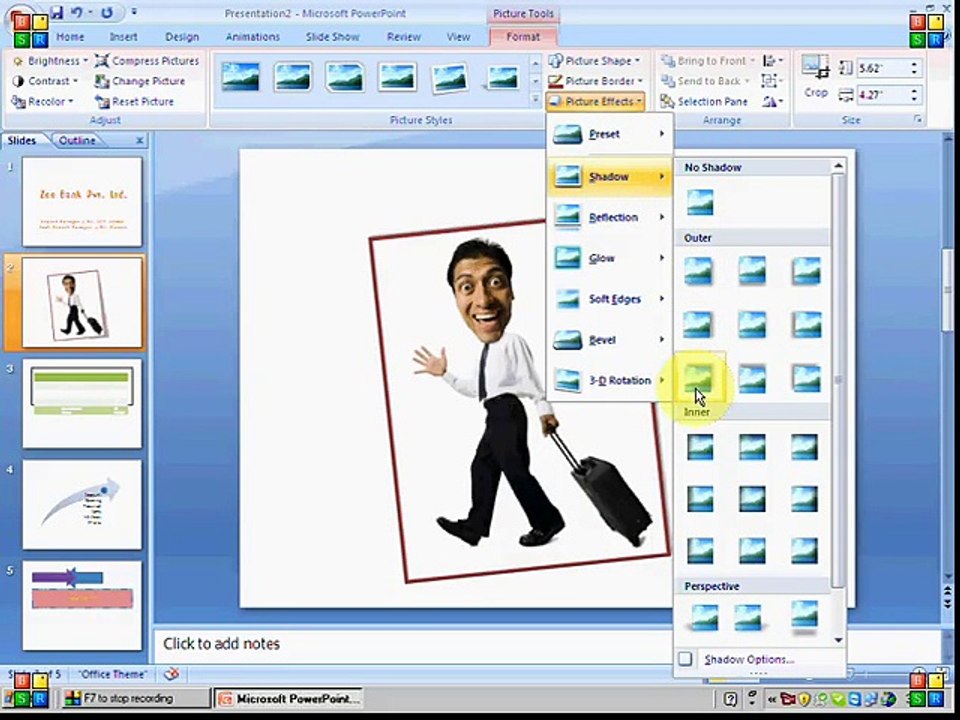Open the Recolor dropdown

click(43, 102)
